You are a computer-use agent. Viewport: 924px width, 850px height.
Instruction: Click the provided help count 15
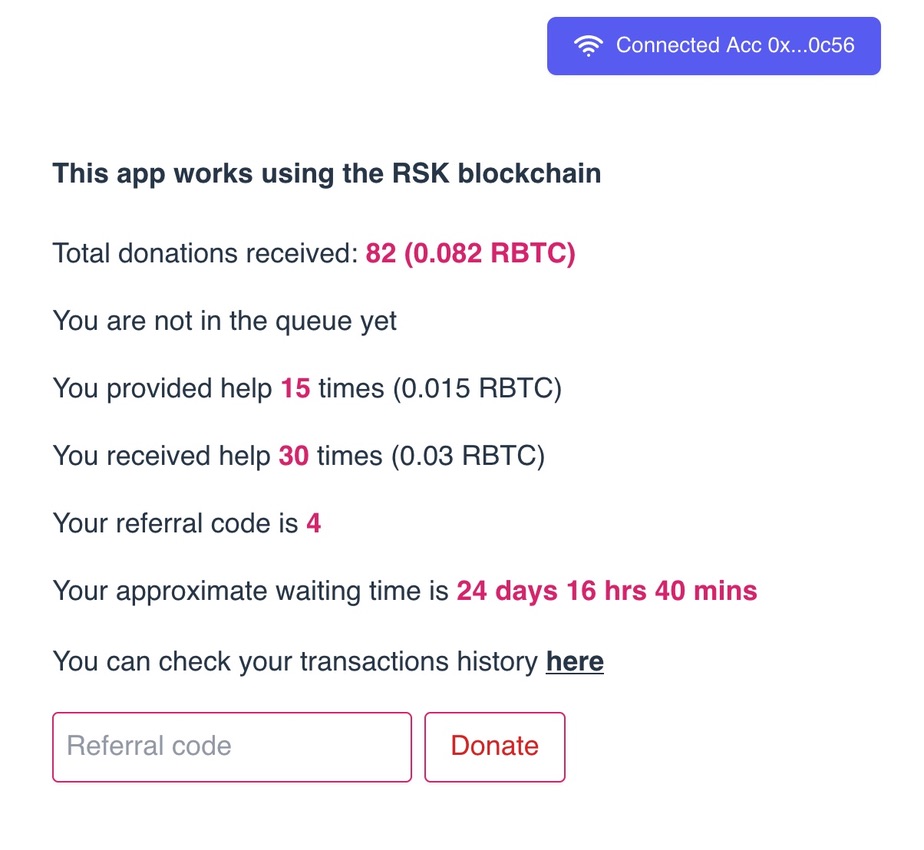tap(295, 388)
